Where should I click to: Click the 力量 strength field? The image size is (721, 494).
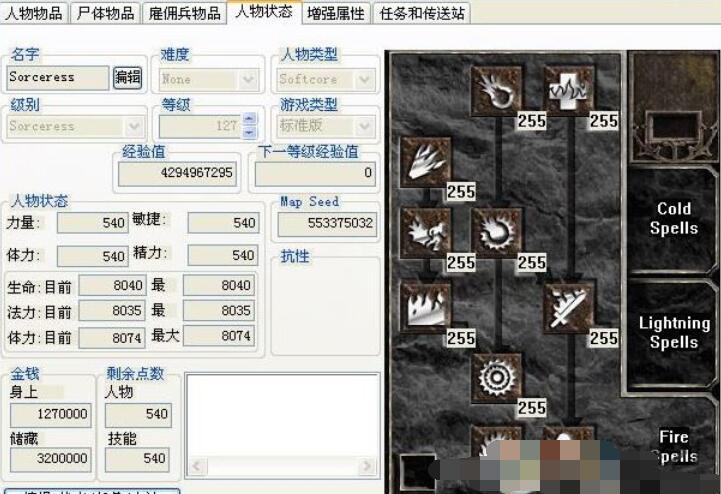click(92, 223)
